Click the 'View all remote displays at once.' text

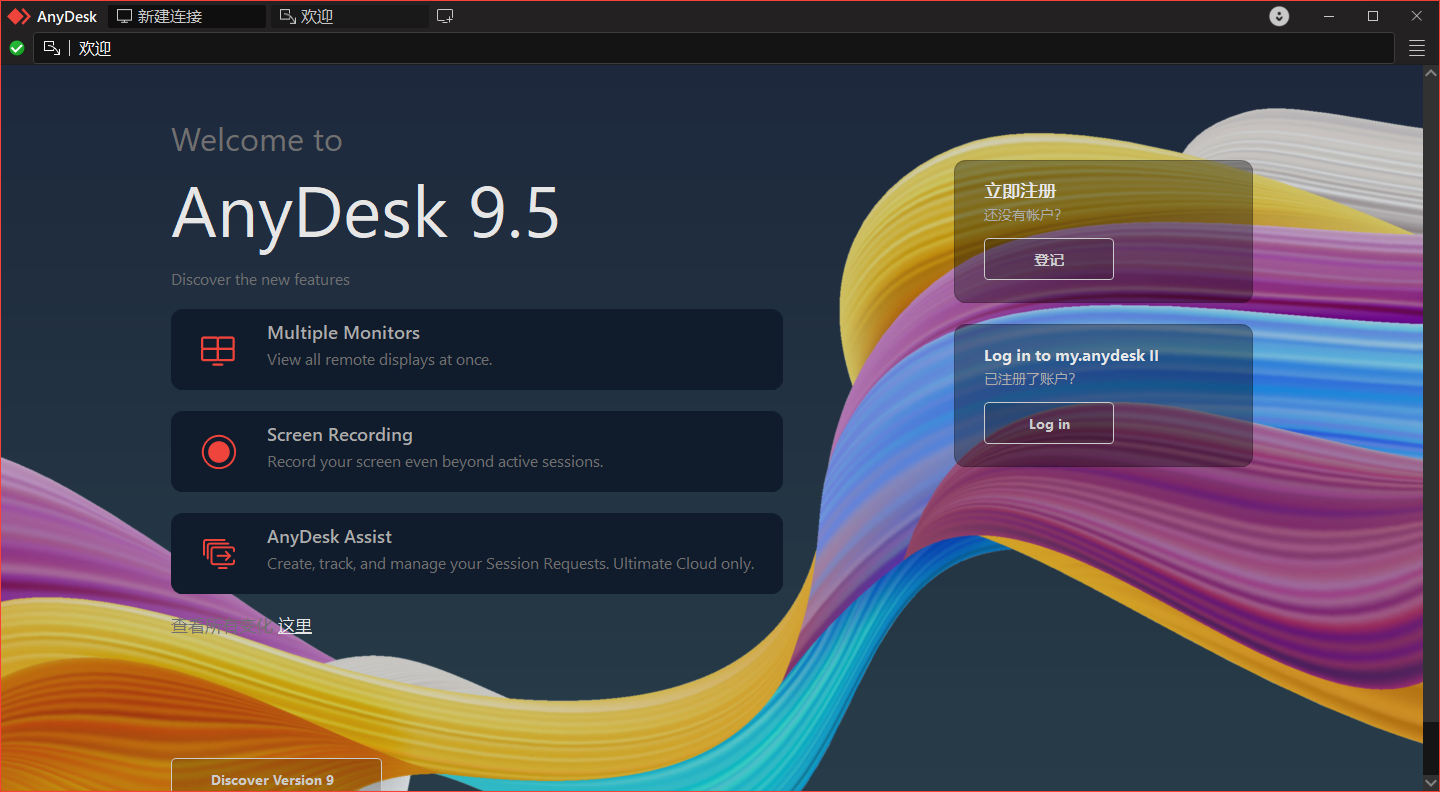coord(380,360)
